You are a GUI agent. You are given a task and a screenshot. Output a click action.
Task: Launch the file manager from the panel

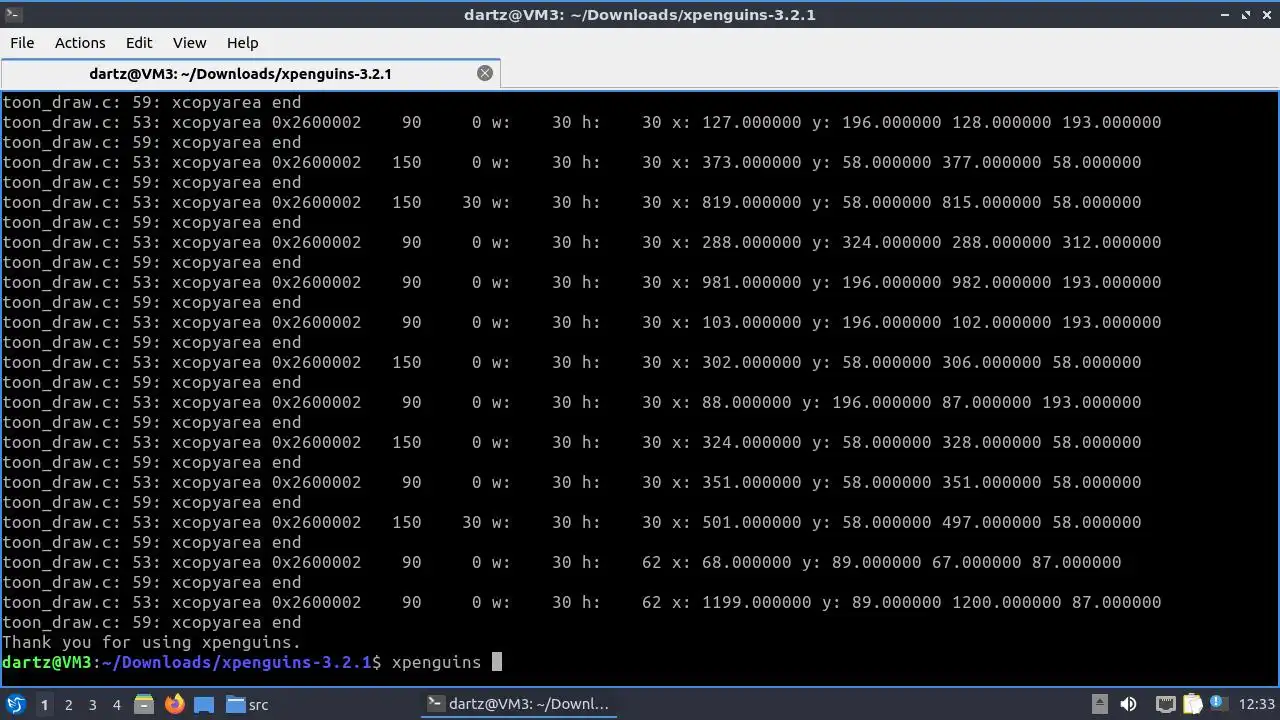click(144, 704)
